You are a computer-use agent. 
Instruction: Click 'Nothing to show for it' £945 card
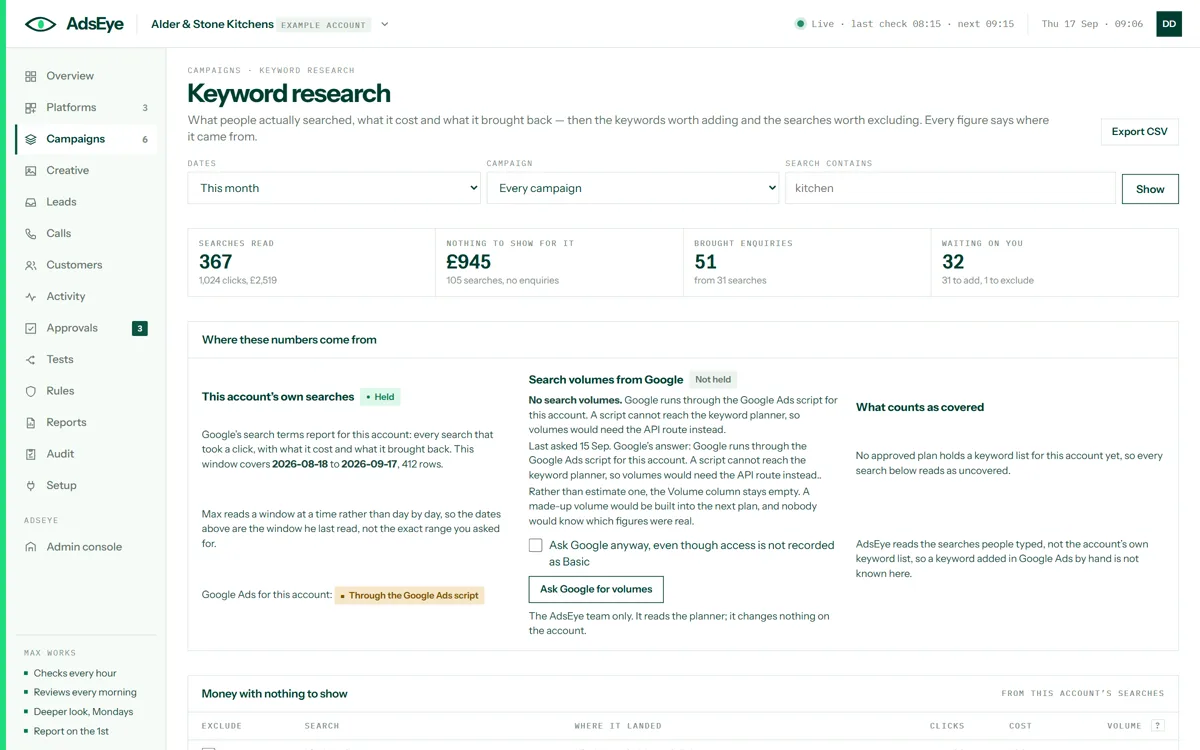pos(560,263)
